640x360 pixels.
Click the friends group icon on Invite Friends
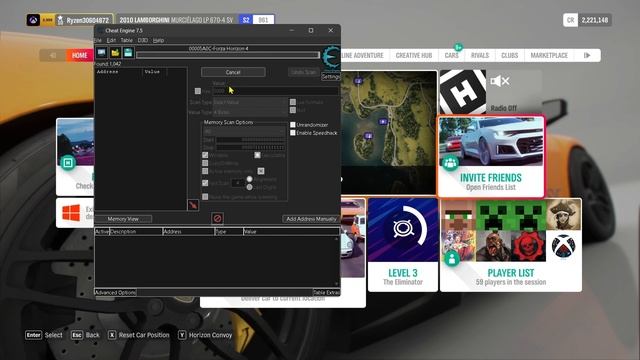point(450,163)
